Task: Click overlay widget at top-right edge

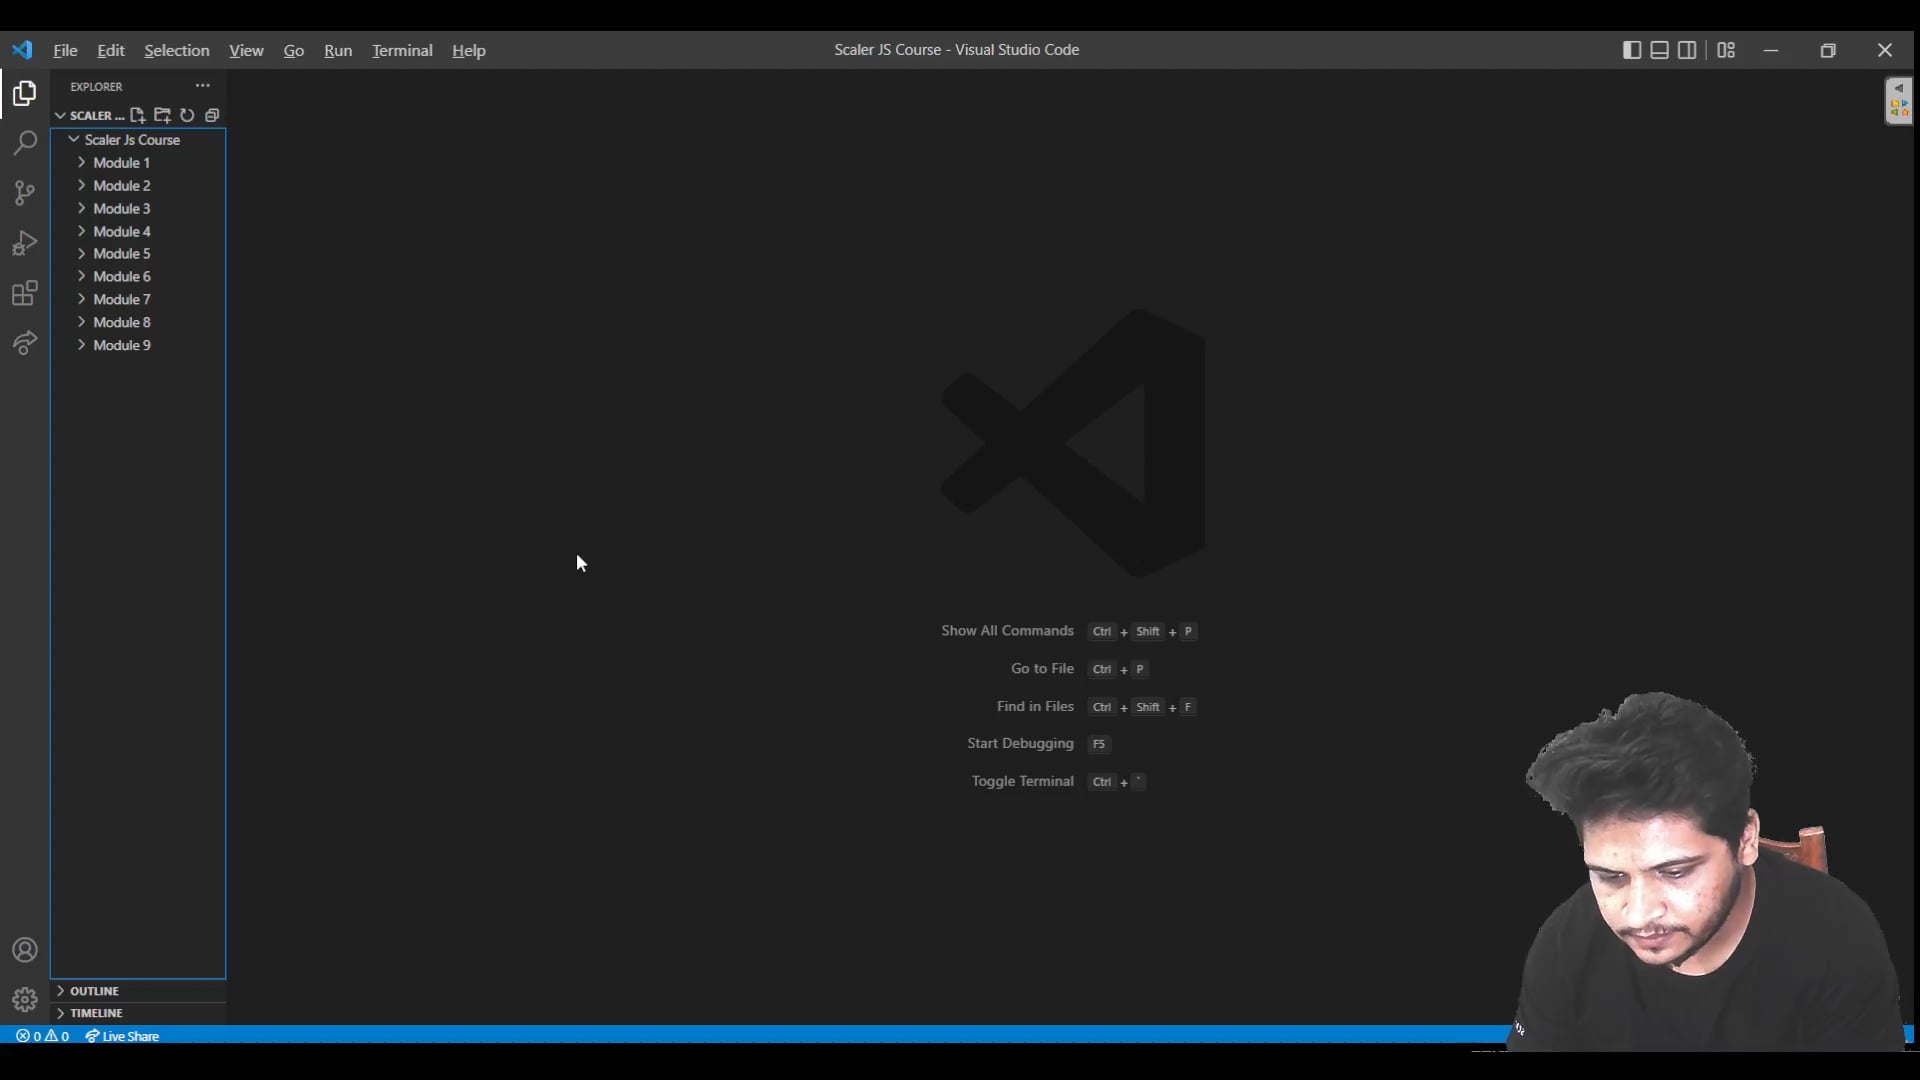Action: pos(1898,101)
